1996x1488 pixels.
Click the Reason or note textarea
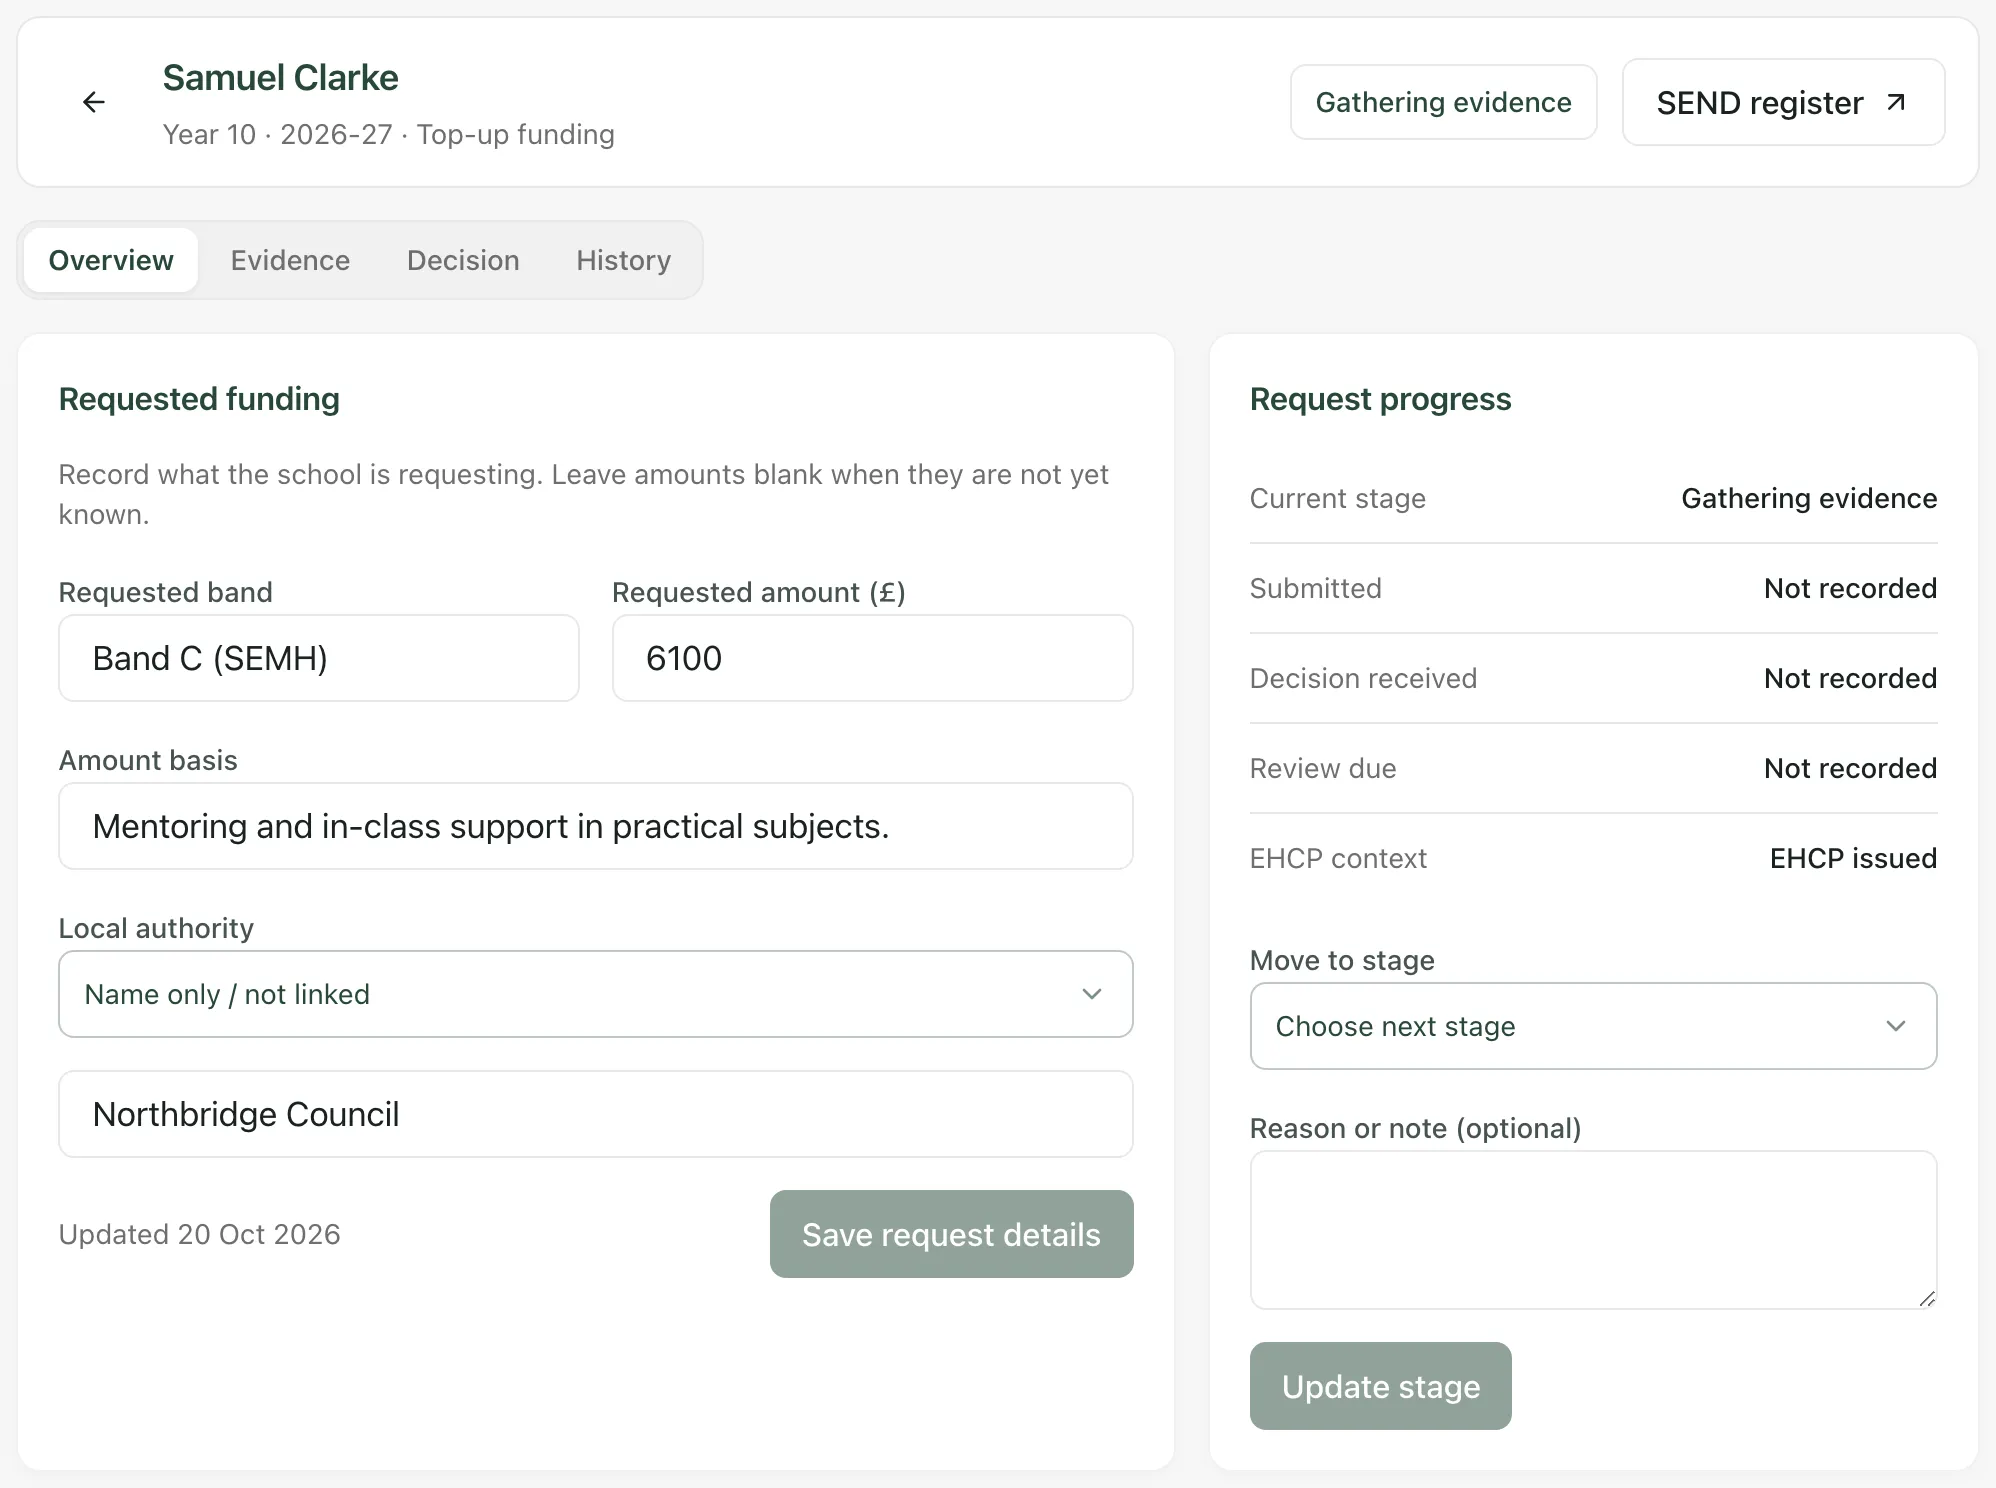(x=1593, y=1230)
